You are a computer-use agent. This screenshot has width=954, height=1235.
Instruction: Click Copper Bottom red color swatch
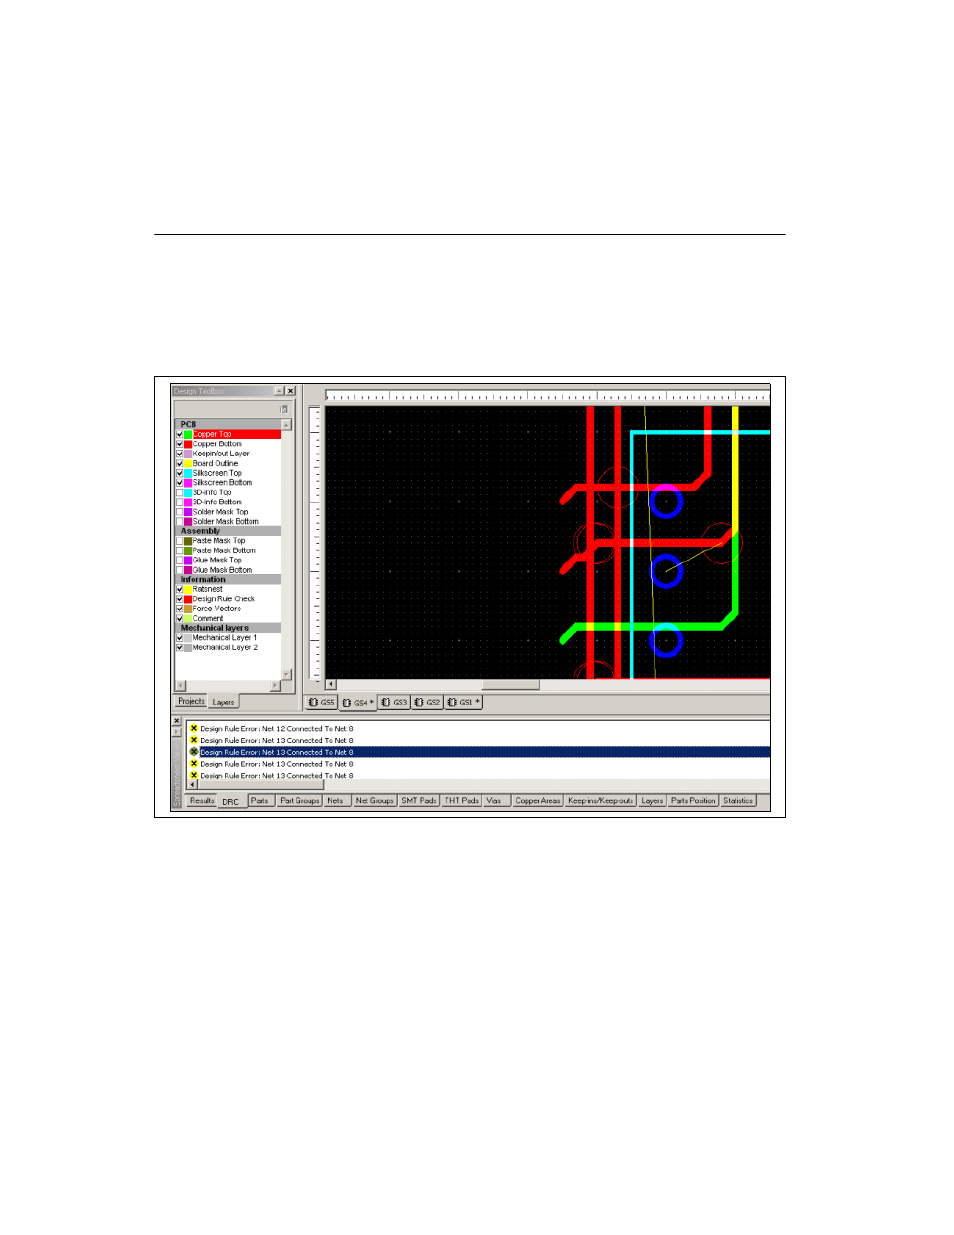[x=188, y=444]
